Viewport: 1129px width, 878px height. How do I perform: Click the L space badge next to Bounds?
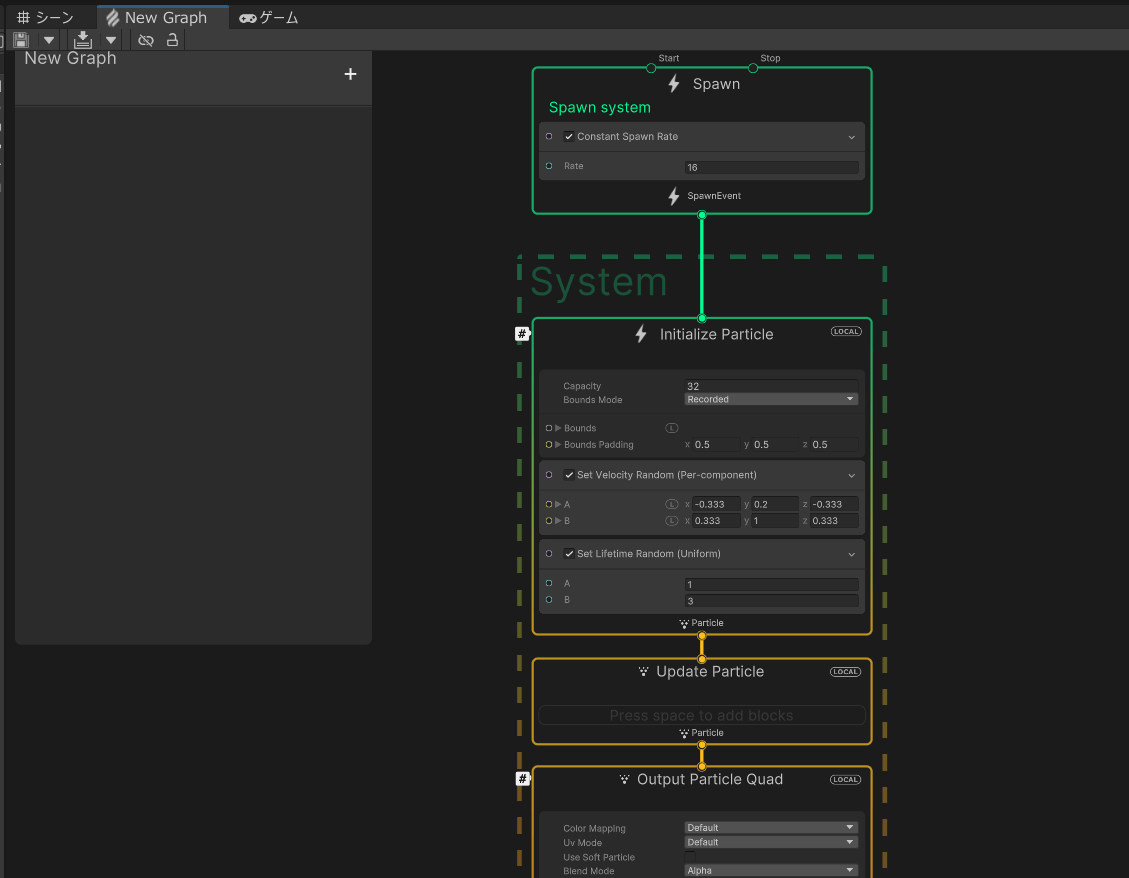coord(672,428)
